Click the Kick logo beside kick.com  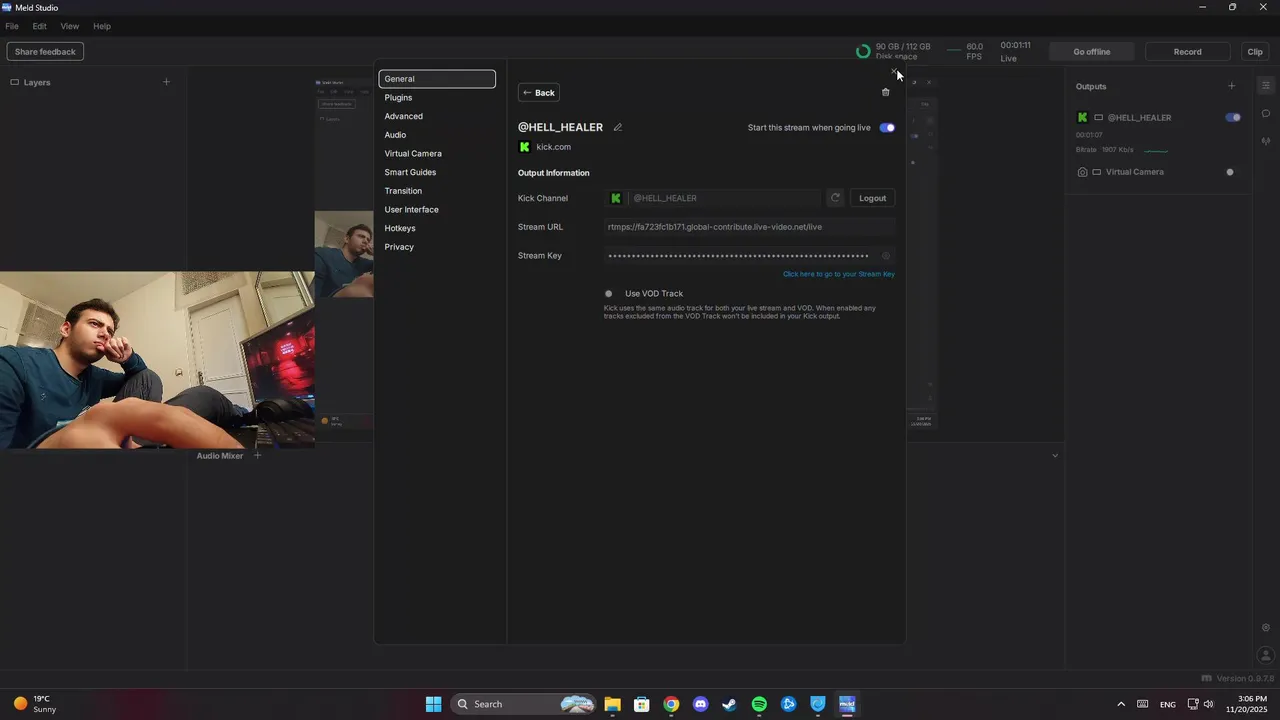pyautogui.click(x=524, y=147)
